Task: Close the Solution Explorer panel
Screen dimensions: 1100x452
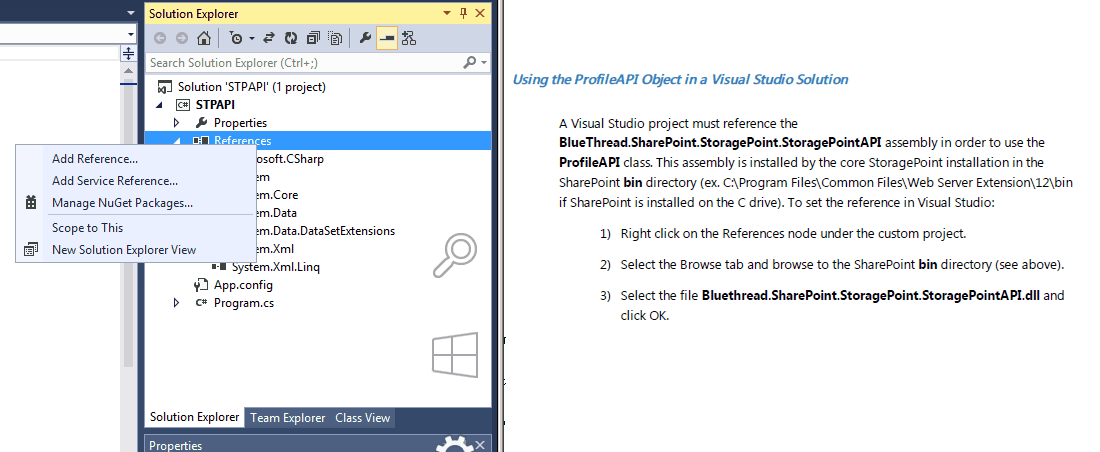Action: click(480, 13)
